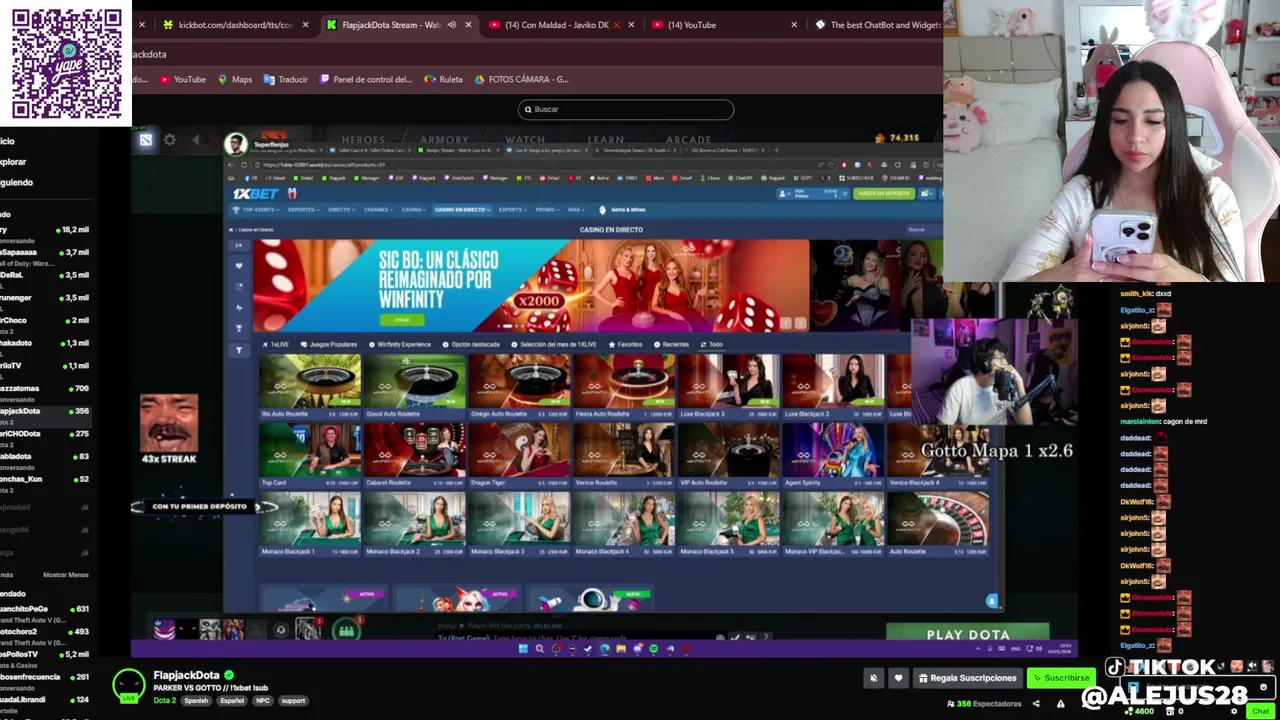Toggle notification bell for channel
The image size is (1280, 720).
click(873, 678)
